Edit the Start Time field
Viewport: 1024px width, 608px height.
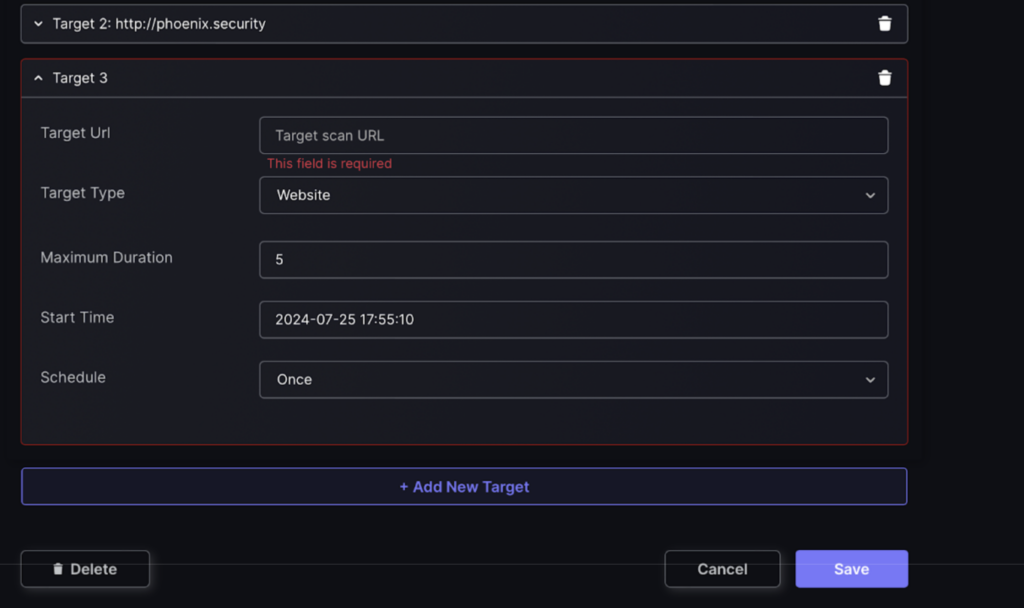[x=573, y=319]
